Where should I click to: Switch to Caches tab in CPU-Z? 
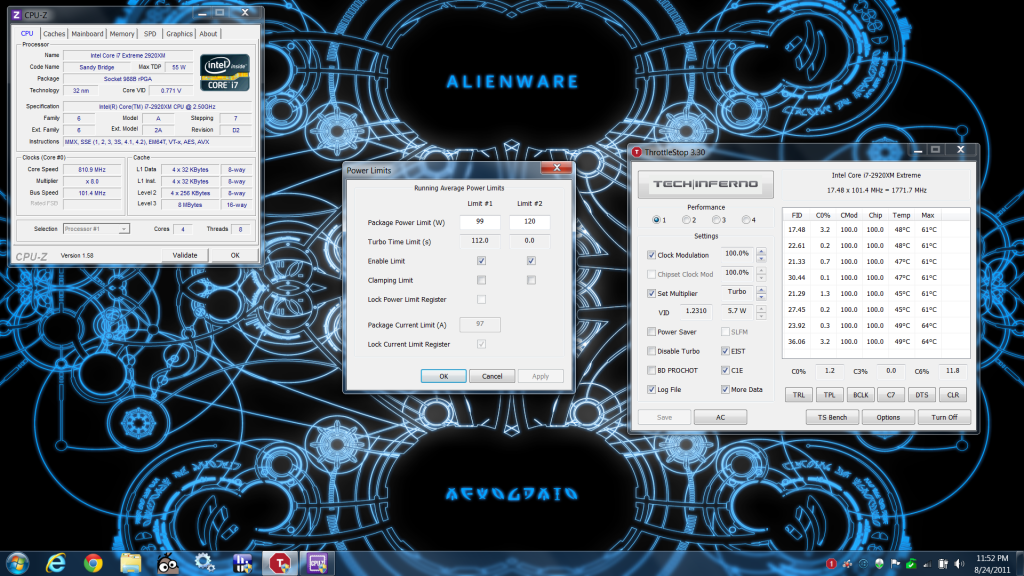coord(54,34)
